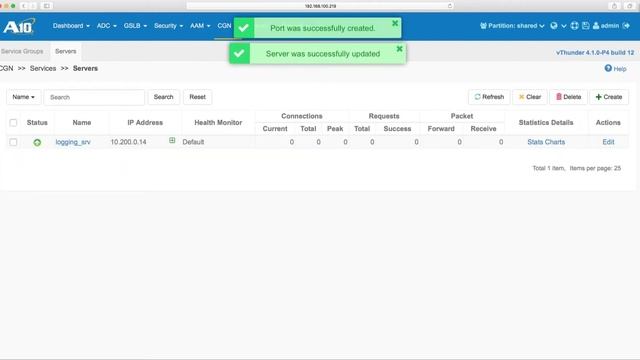This screenshot has width=640, height=360.
Task: Toggle the select-all header checkbox
Action: [x=13, y=123]
